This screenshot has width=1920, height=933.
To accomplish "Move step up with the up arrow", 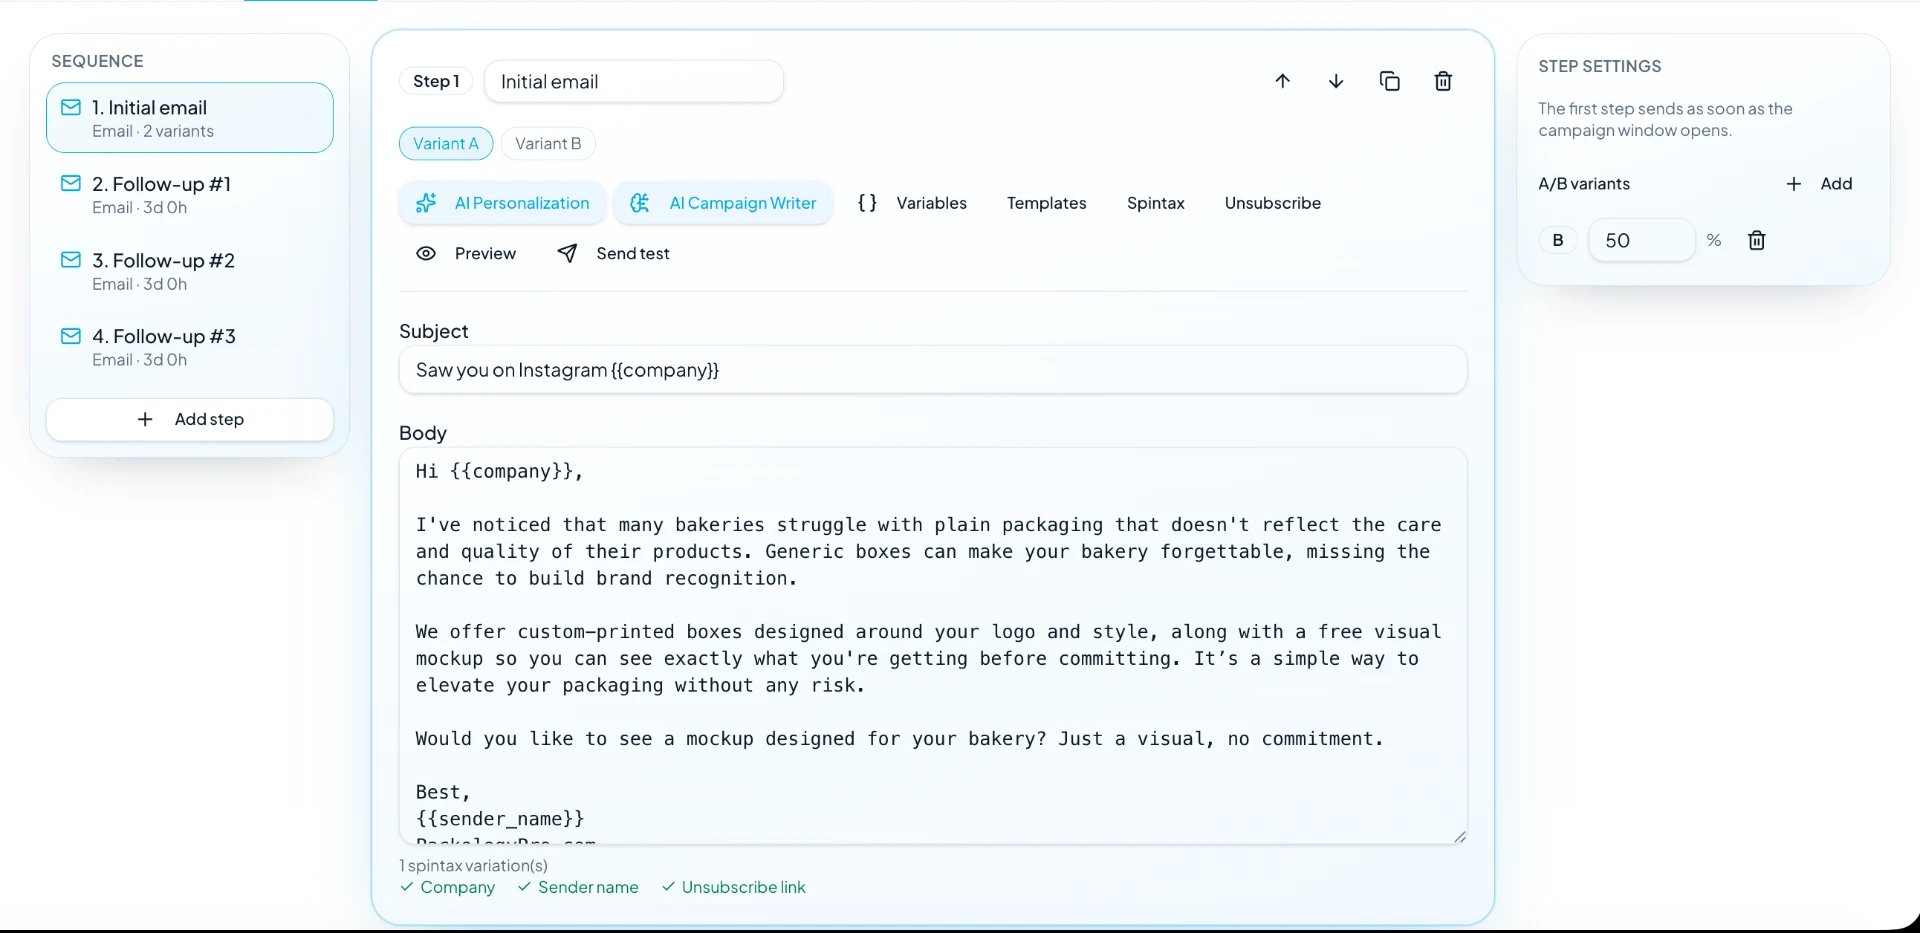I will [x=1283, y=81].
